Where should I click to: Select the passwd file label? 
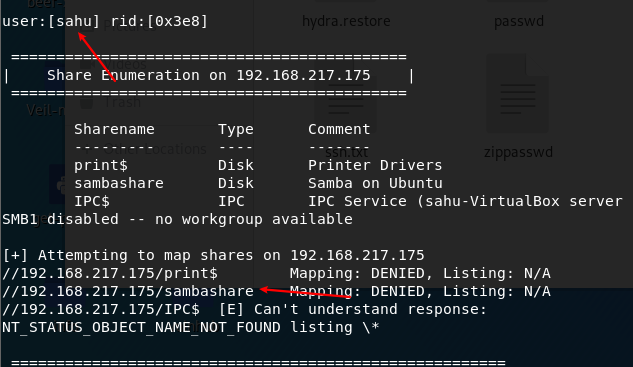coord(519,21)
